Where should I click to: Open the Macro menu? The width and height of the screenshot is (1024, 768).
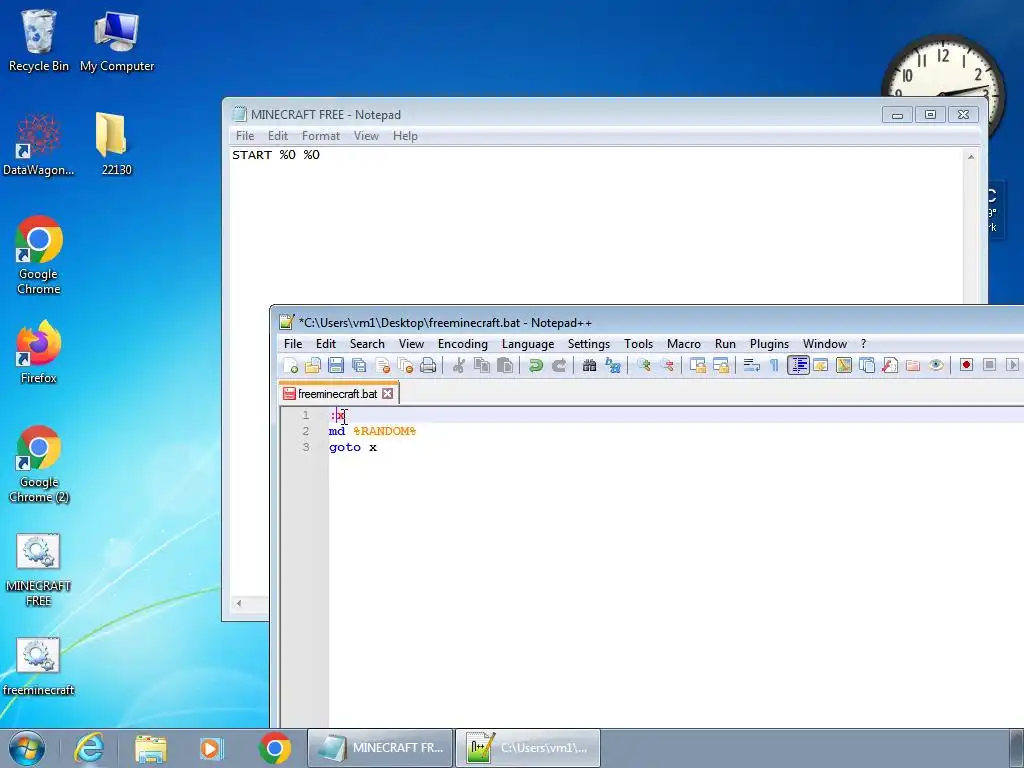(x=683, y=344)
